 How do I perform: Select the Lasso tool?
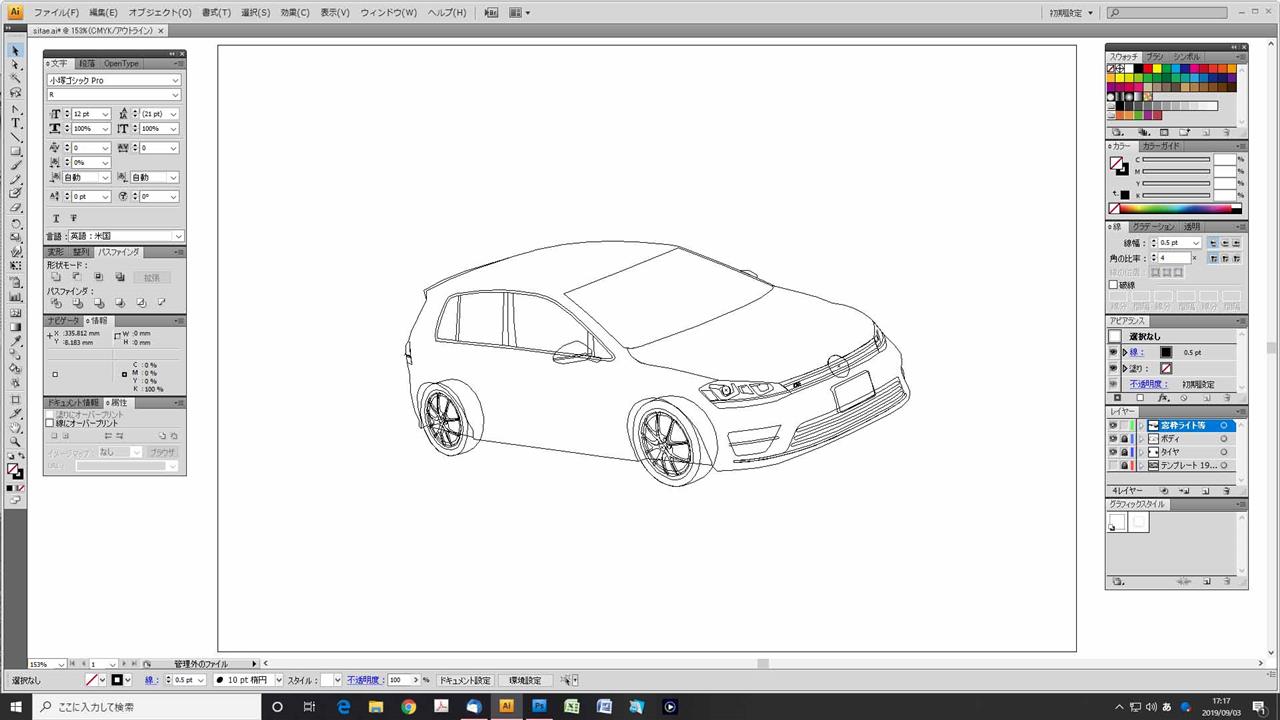(16, 92)
